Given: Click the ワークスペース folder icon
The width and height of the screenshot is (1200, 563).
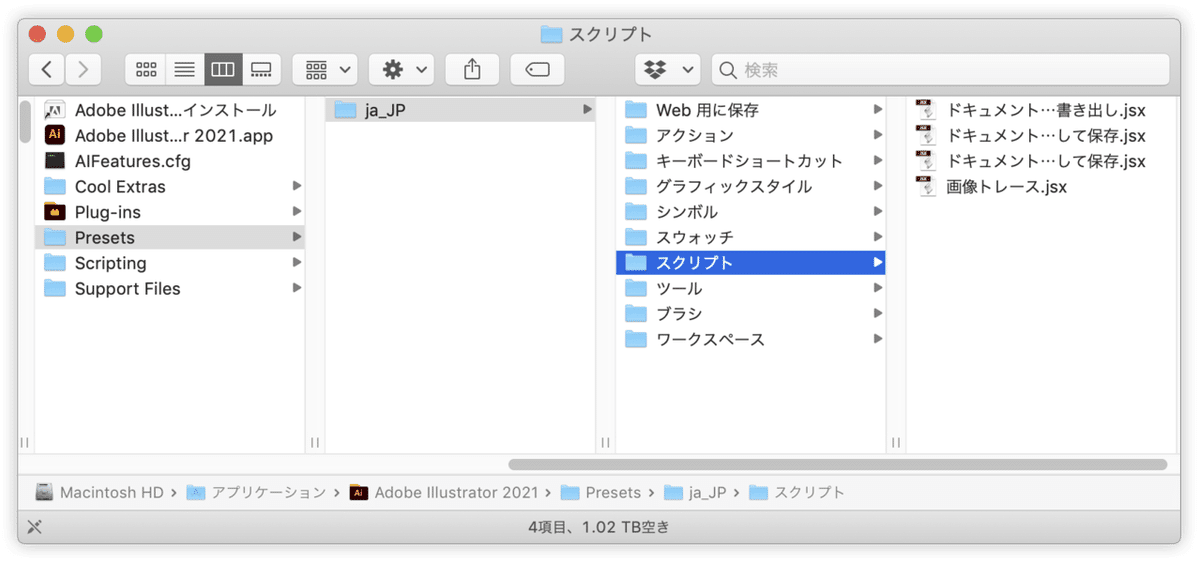Looking at the screenshot, I should 636,339.
